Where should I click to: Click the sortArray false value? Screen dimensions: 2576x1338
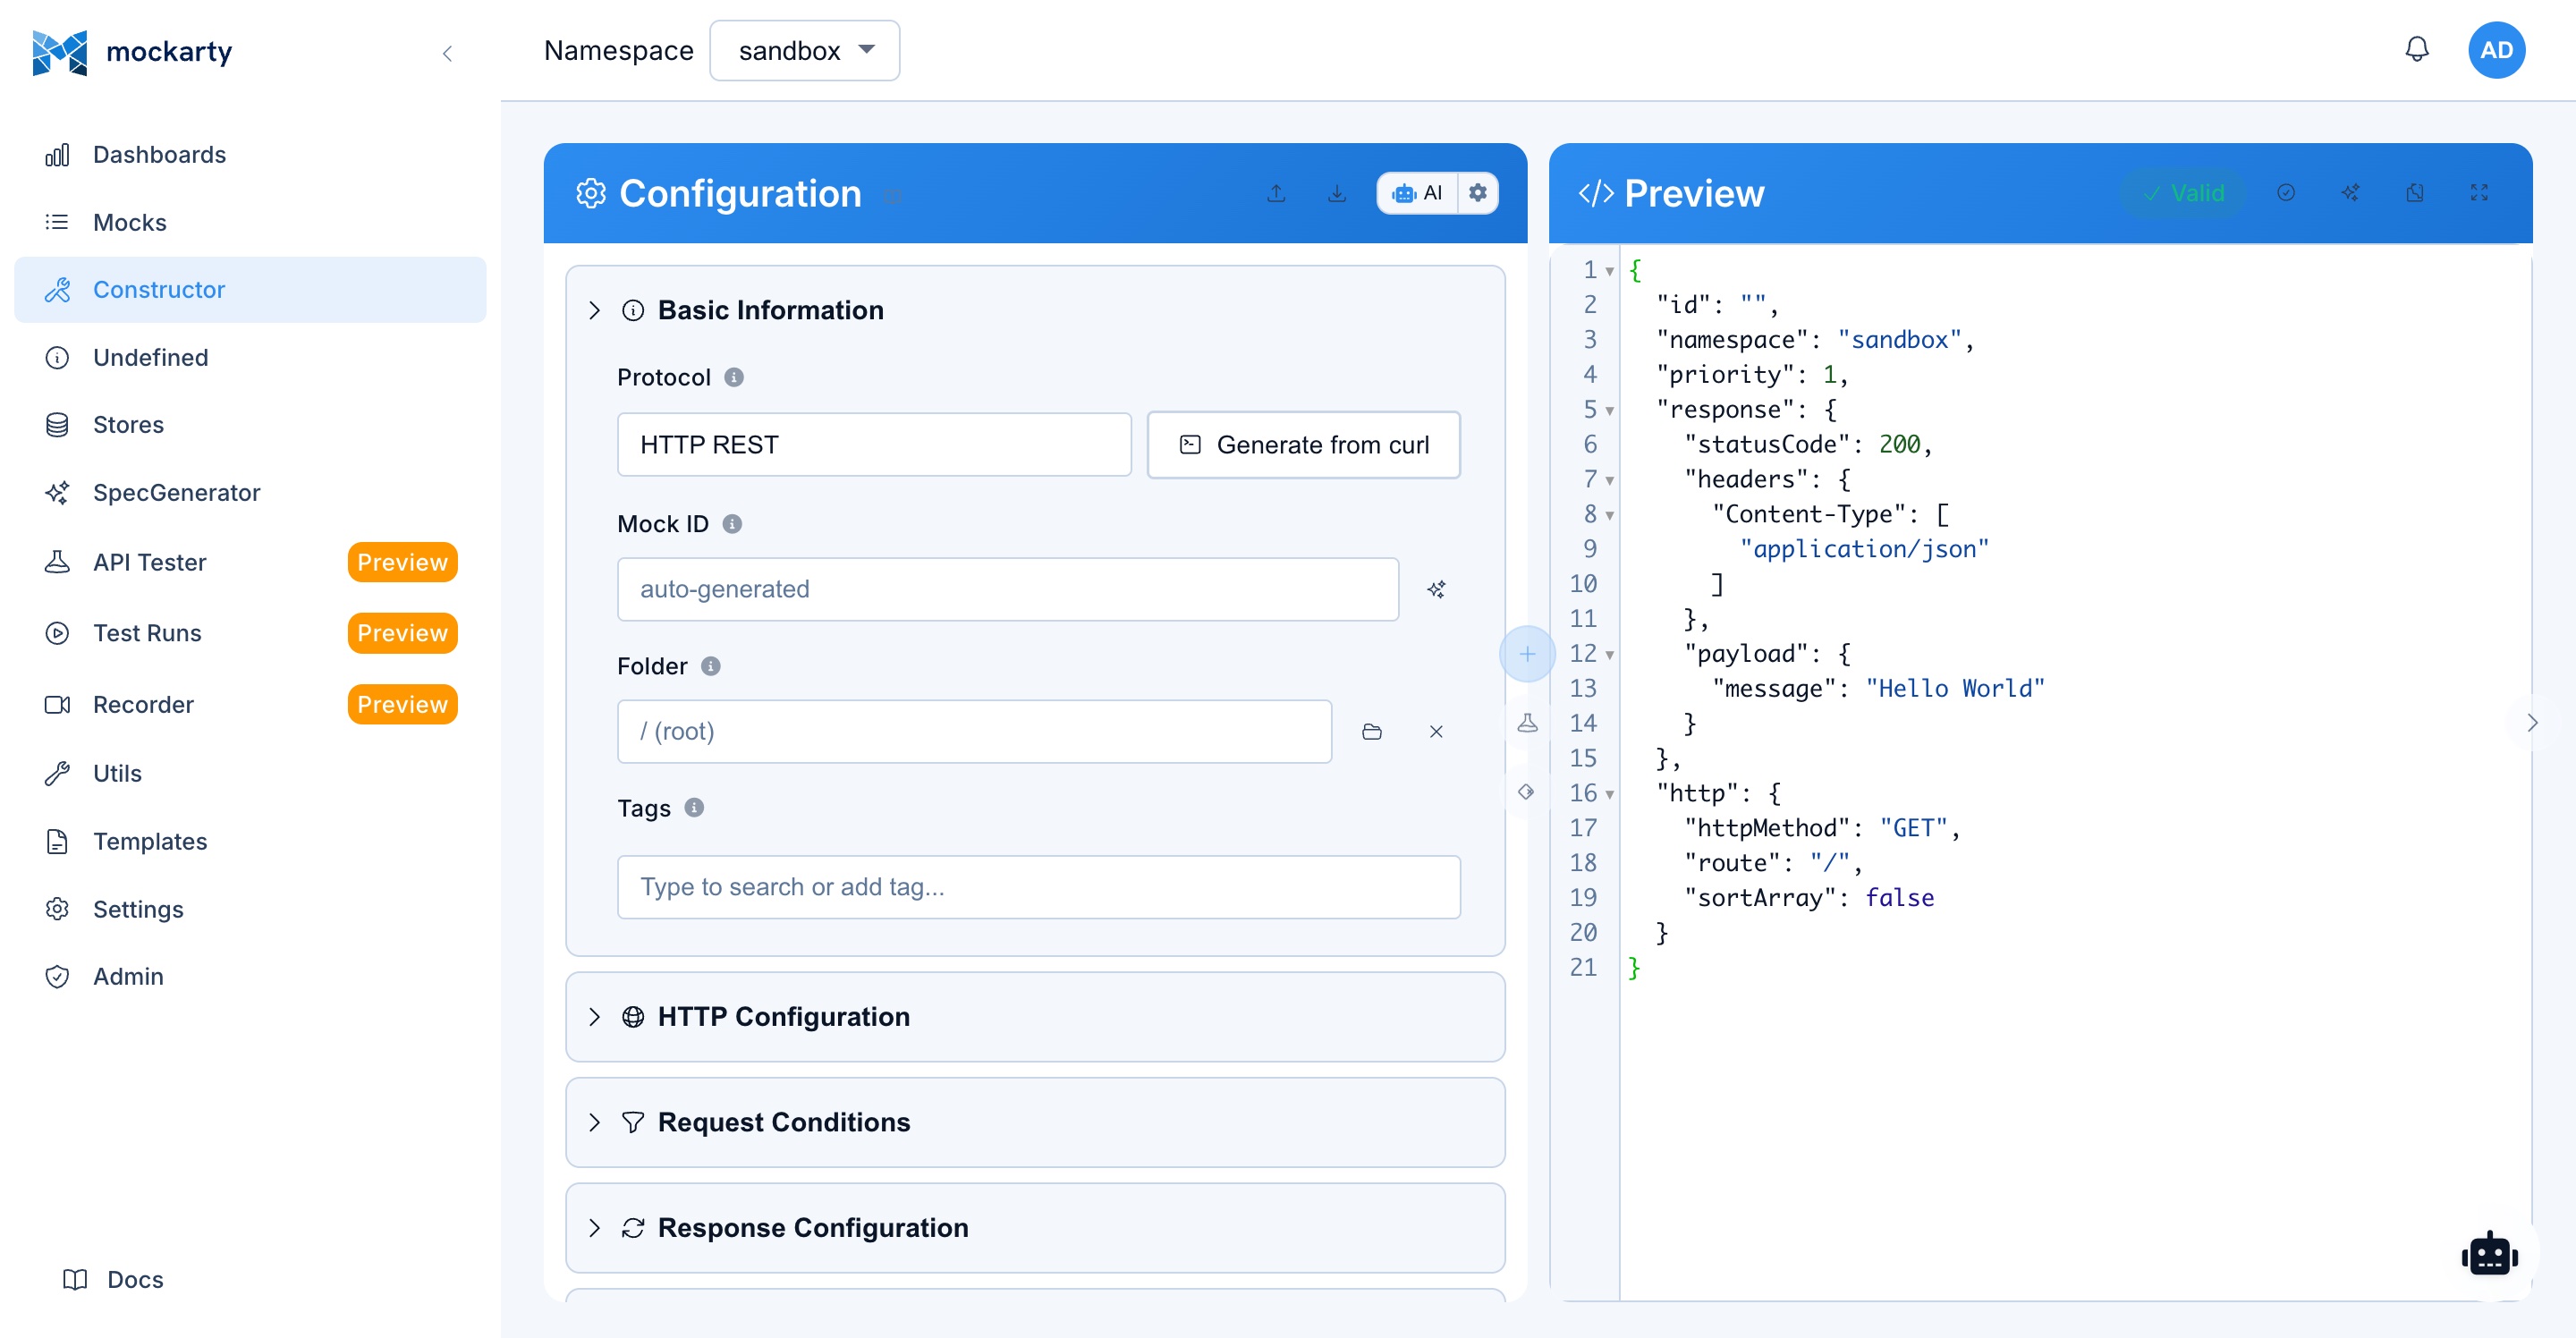[x=1899, y=898]
